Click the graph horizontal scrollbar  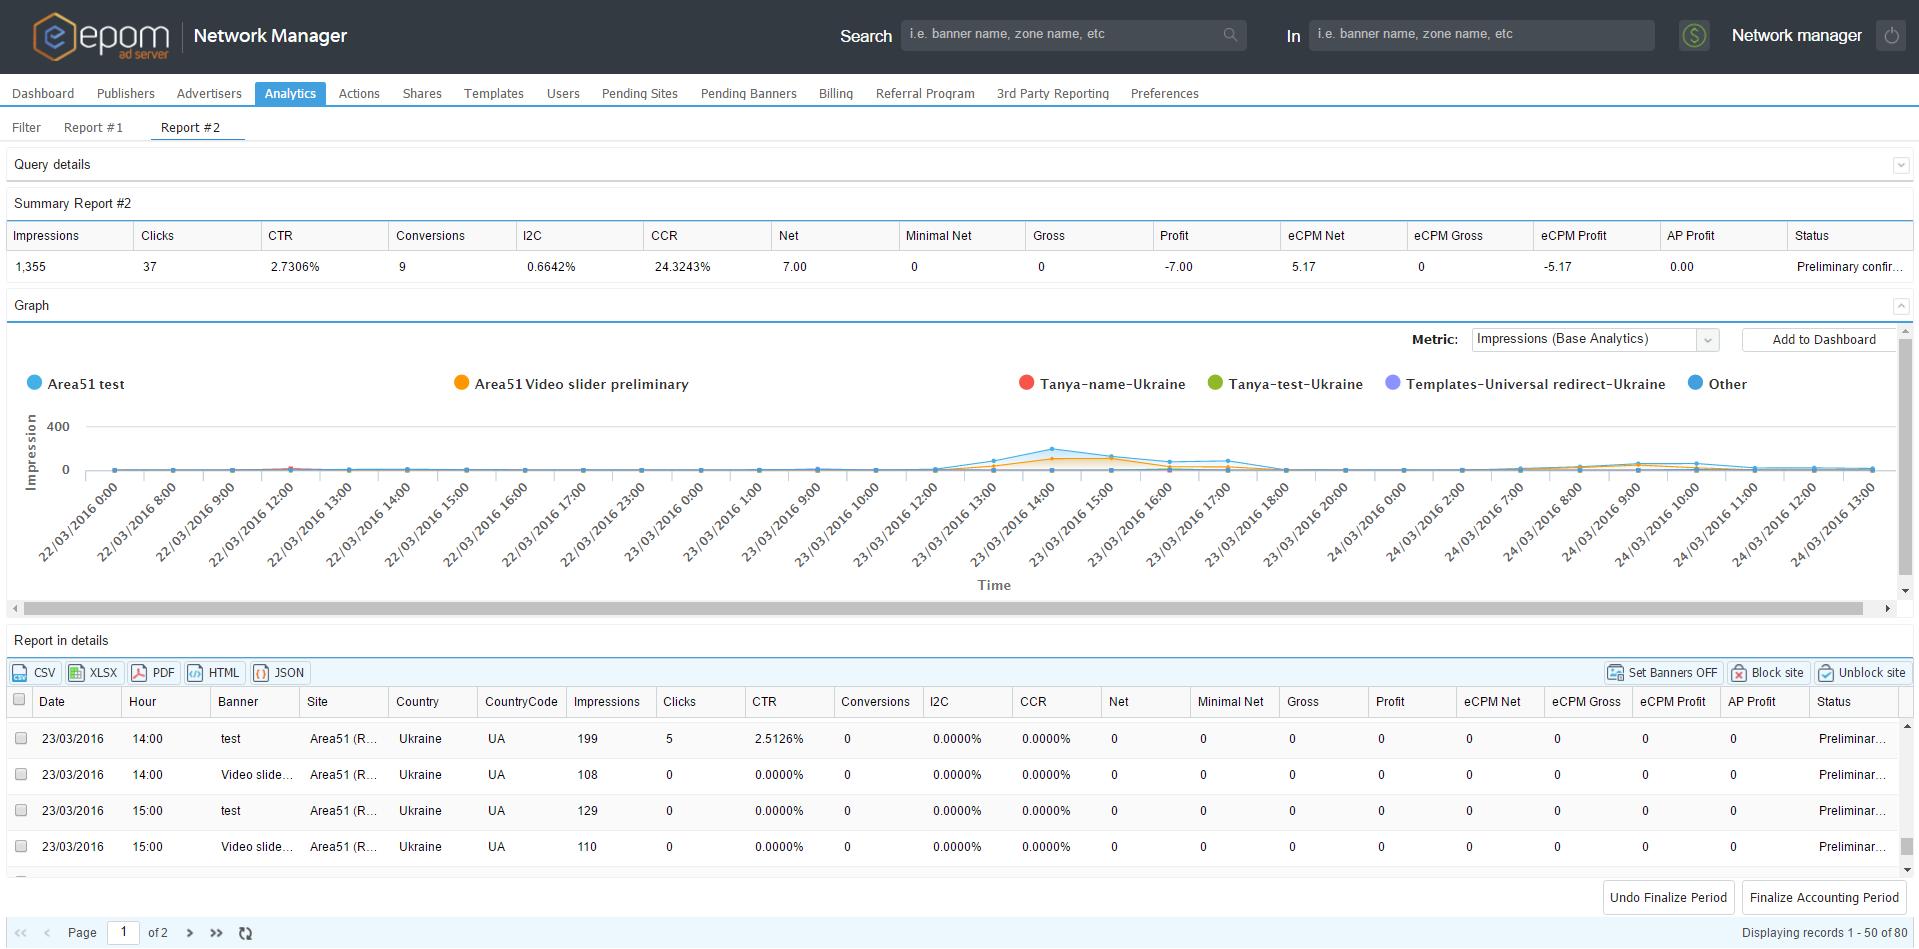tap(942, 608)
